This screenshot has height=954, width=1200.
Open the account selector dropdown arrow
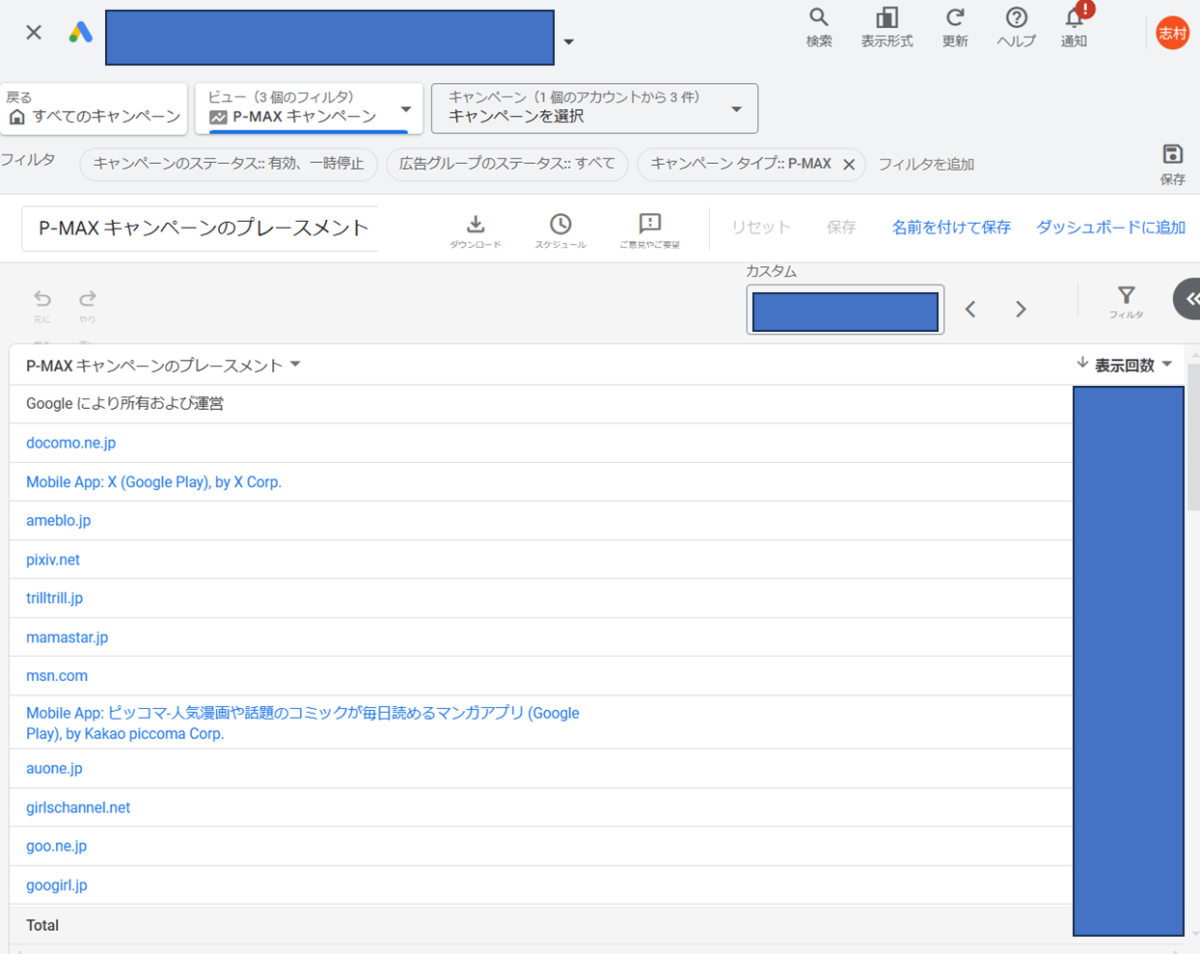pos(569,42)
